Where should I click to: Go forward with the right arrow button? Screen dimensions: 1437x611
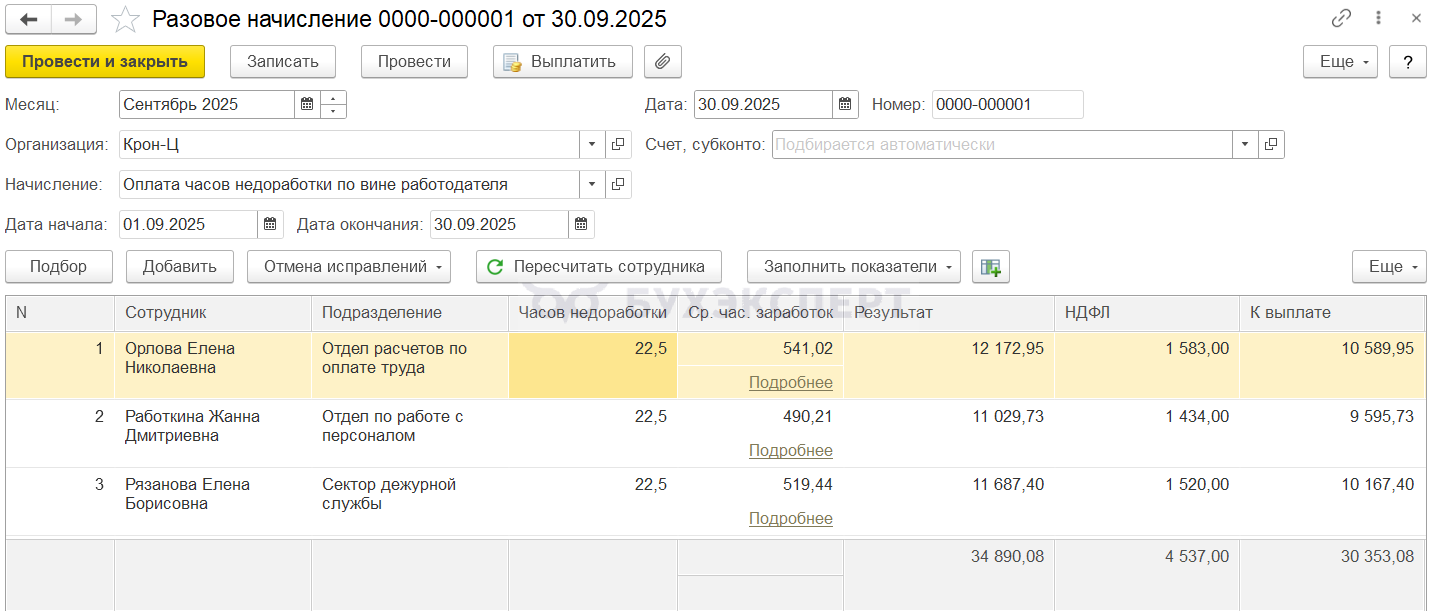click(x=75, y=19)
